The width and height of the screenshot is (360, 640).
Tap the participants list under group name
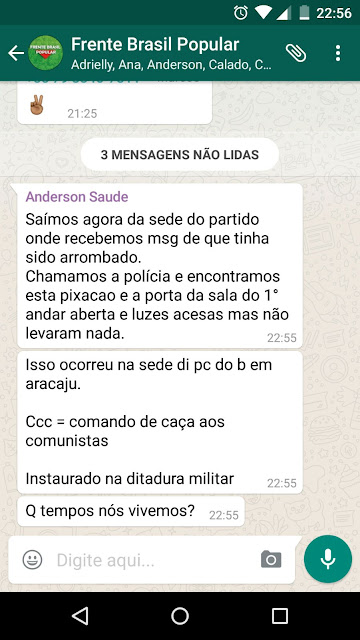pos(171,65)
